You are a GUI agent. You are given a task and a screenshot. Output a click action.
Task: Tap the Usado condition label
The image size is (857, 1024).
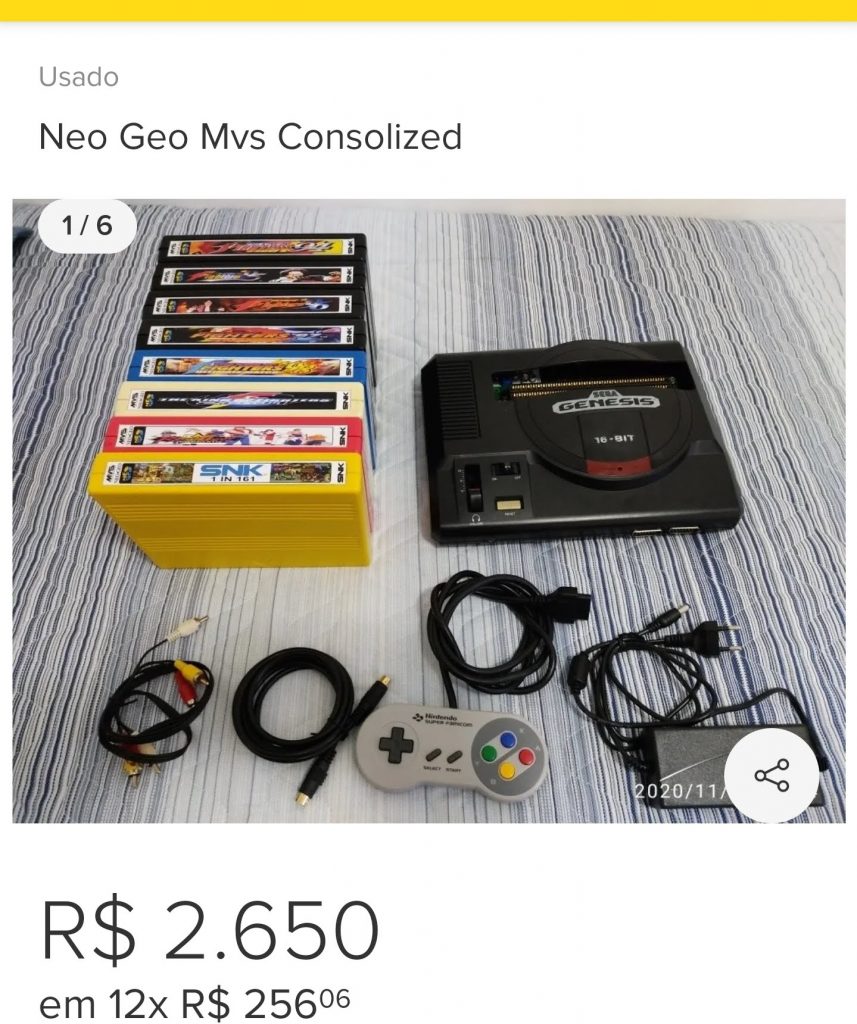click(x=79, y=77)
